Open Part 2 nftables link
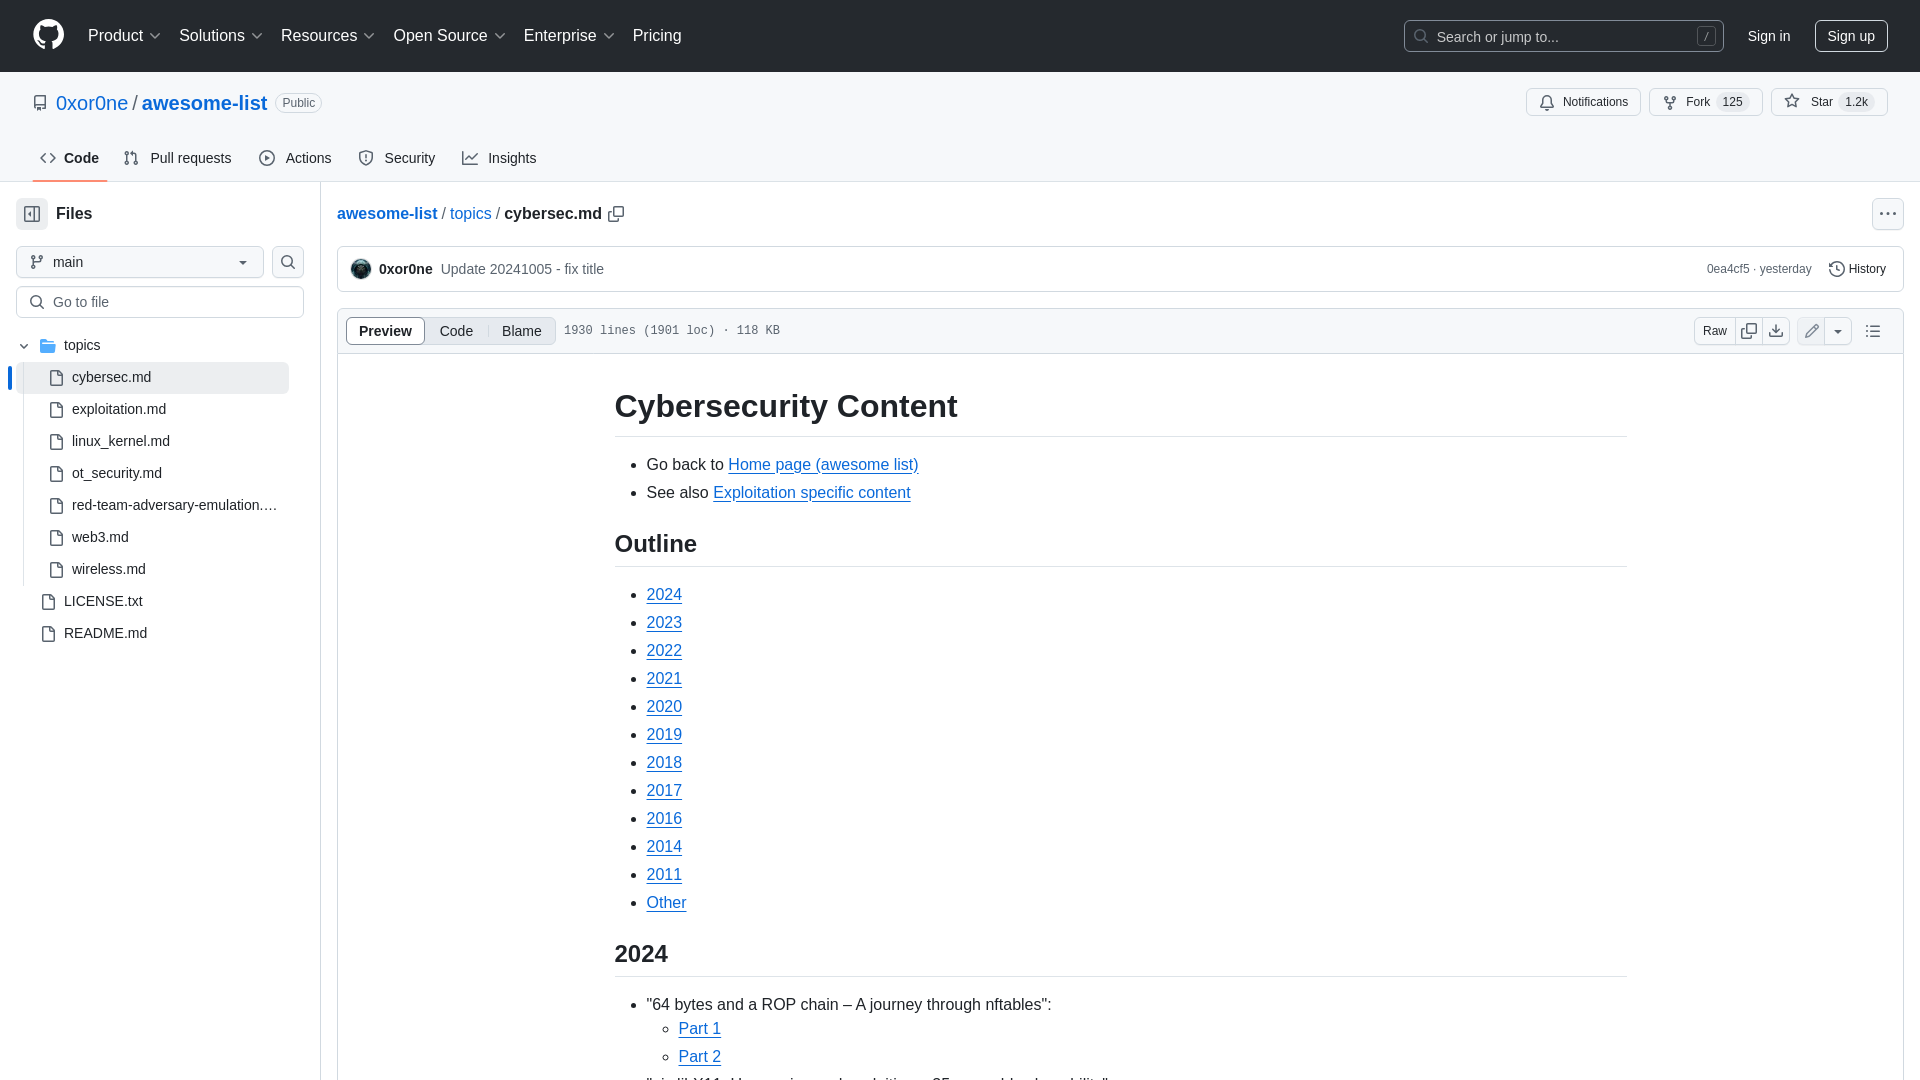Image resolution: width=1920 pixels, height=1080 pixels. pyautogui.click(x=699, y=1057)
